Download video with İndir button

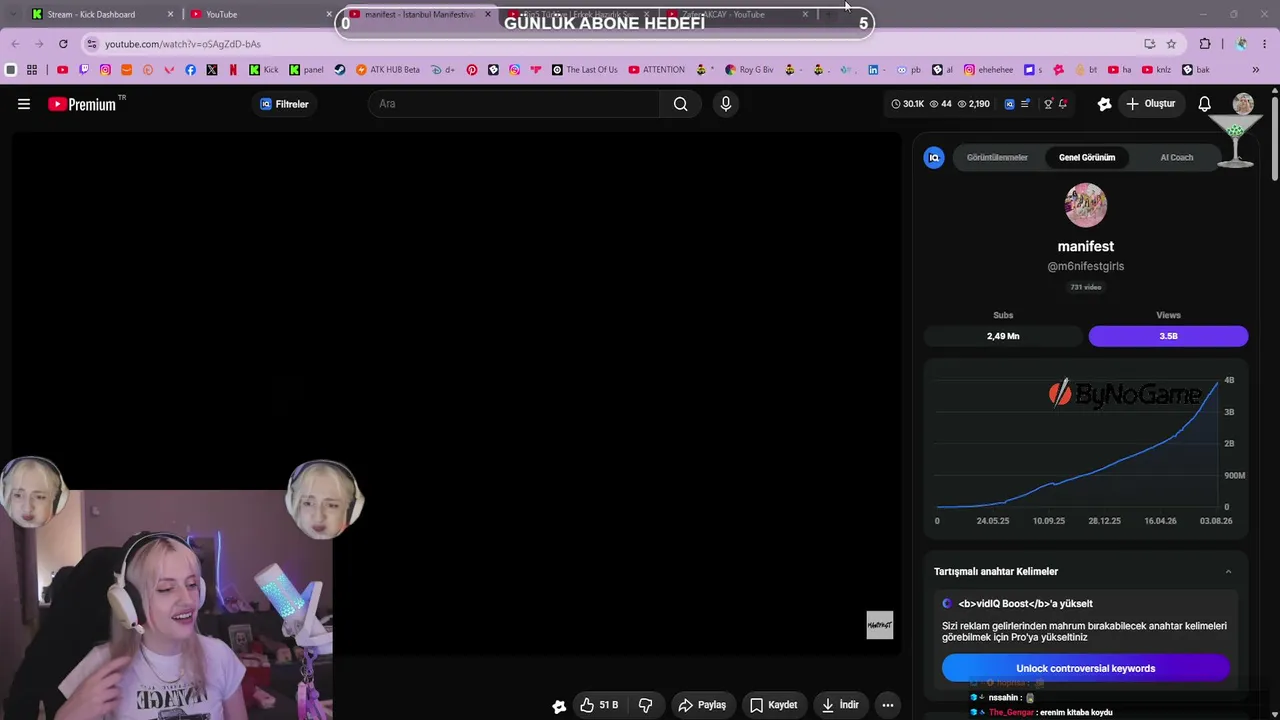[x=840, y=705]
